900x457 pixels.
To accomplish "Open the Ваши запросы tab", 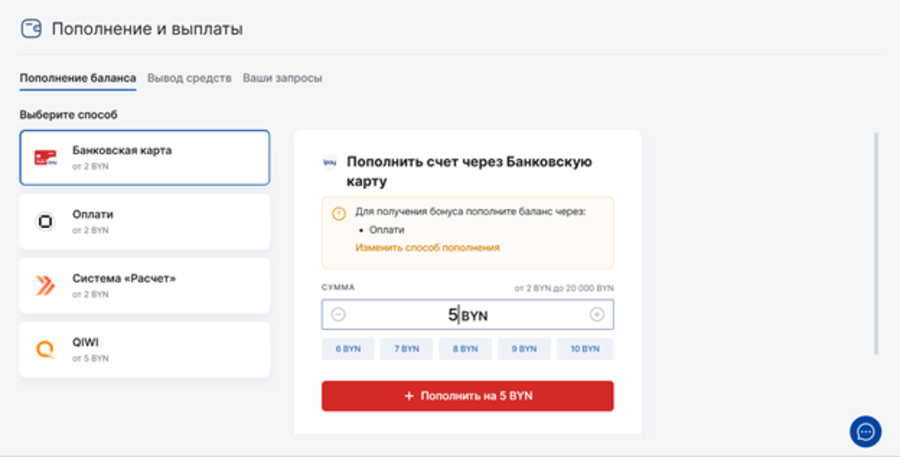I will [x=282, y=78].
